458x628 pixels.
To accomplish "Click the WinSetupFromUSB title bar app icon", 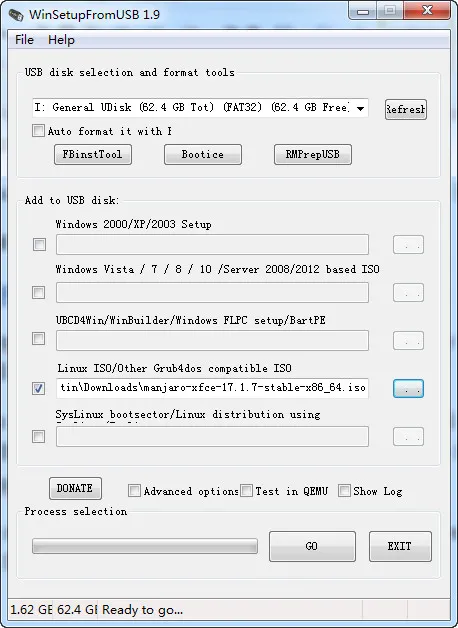I will pos(16,15).
